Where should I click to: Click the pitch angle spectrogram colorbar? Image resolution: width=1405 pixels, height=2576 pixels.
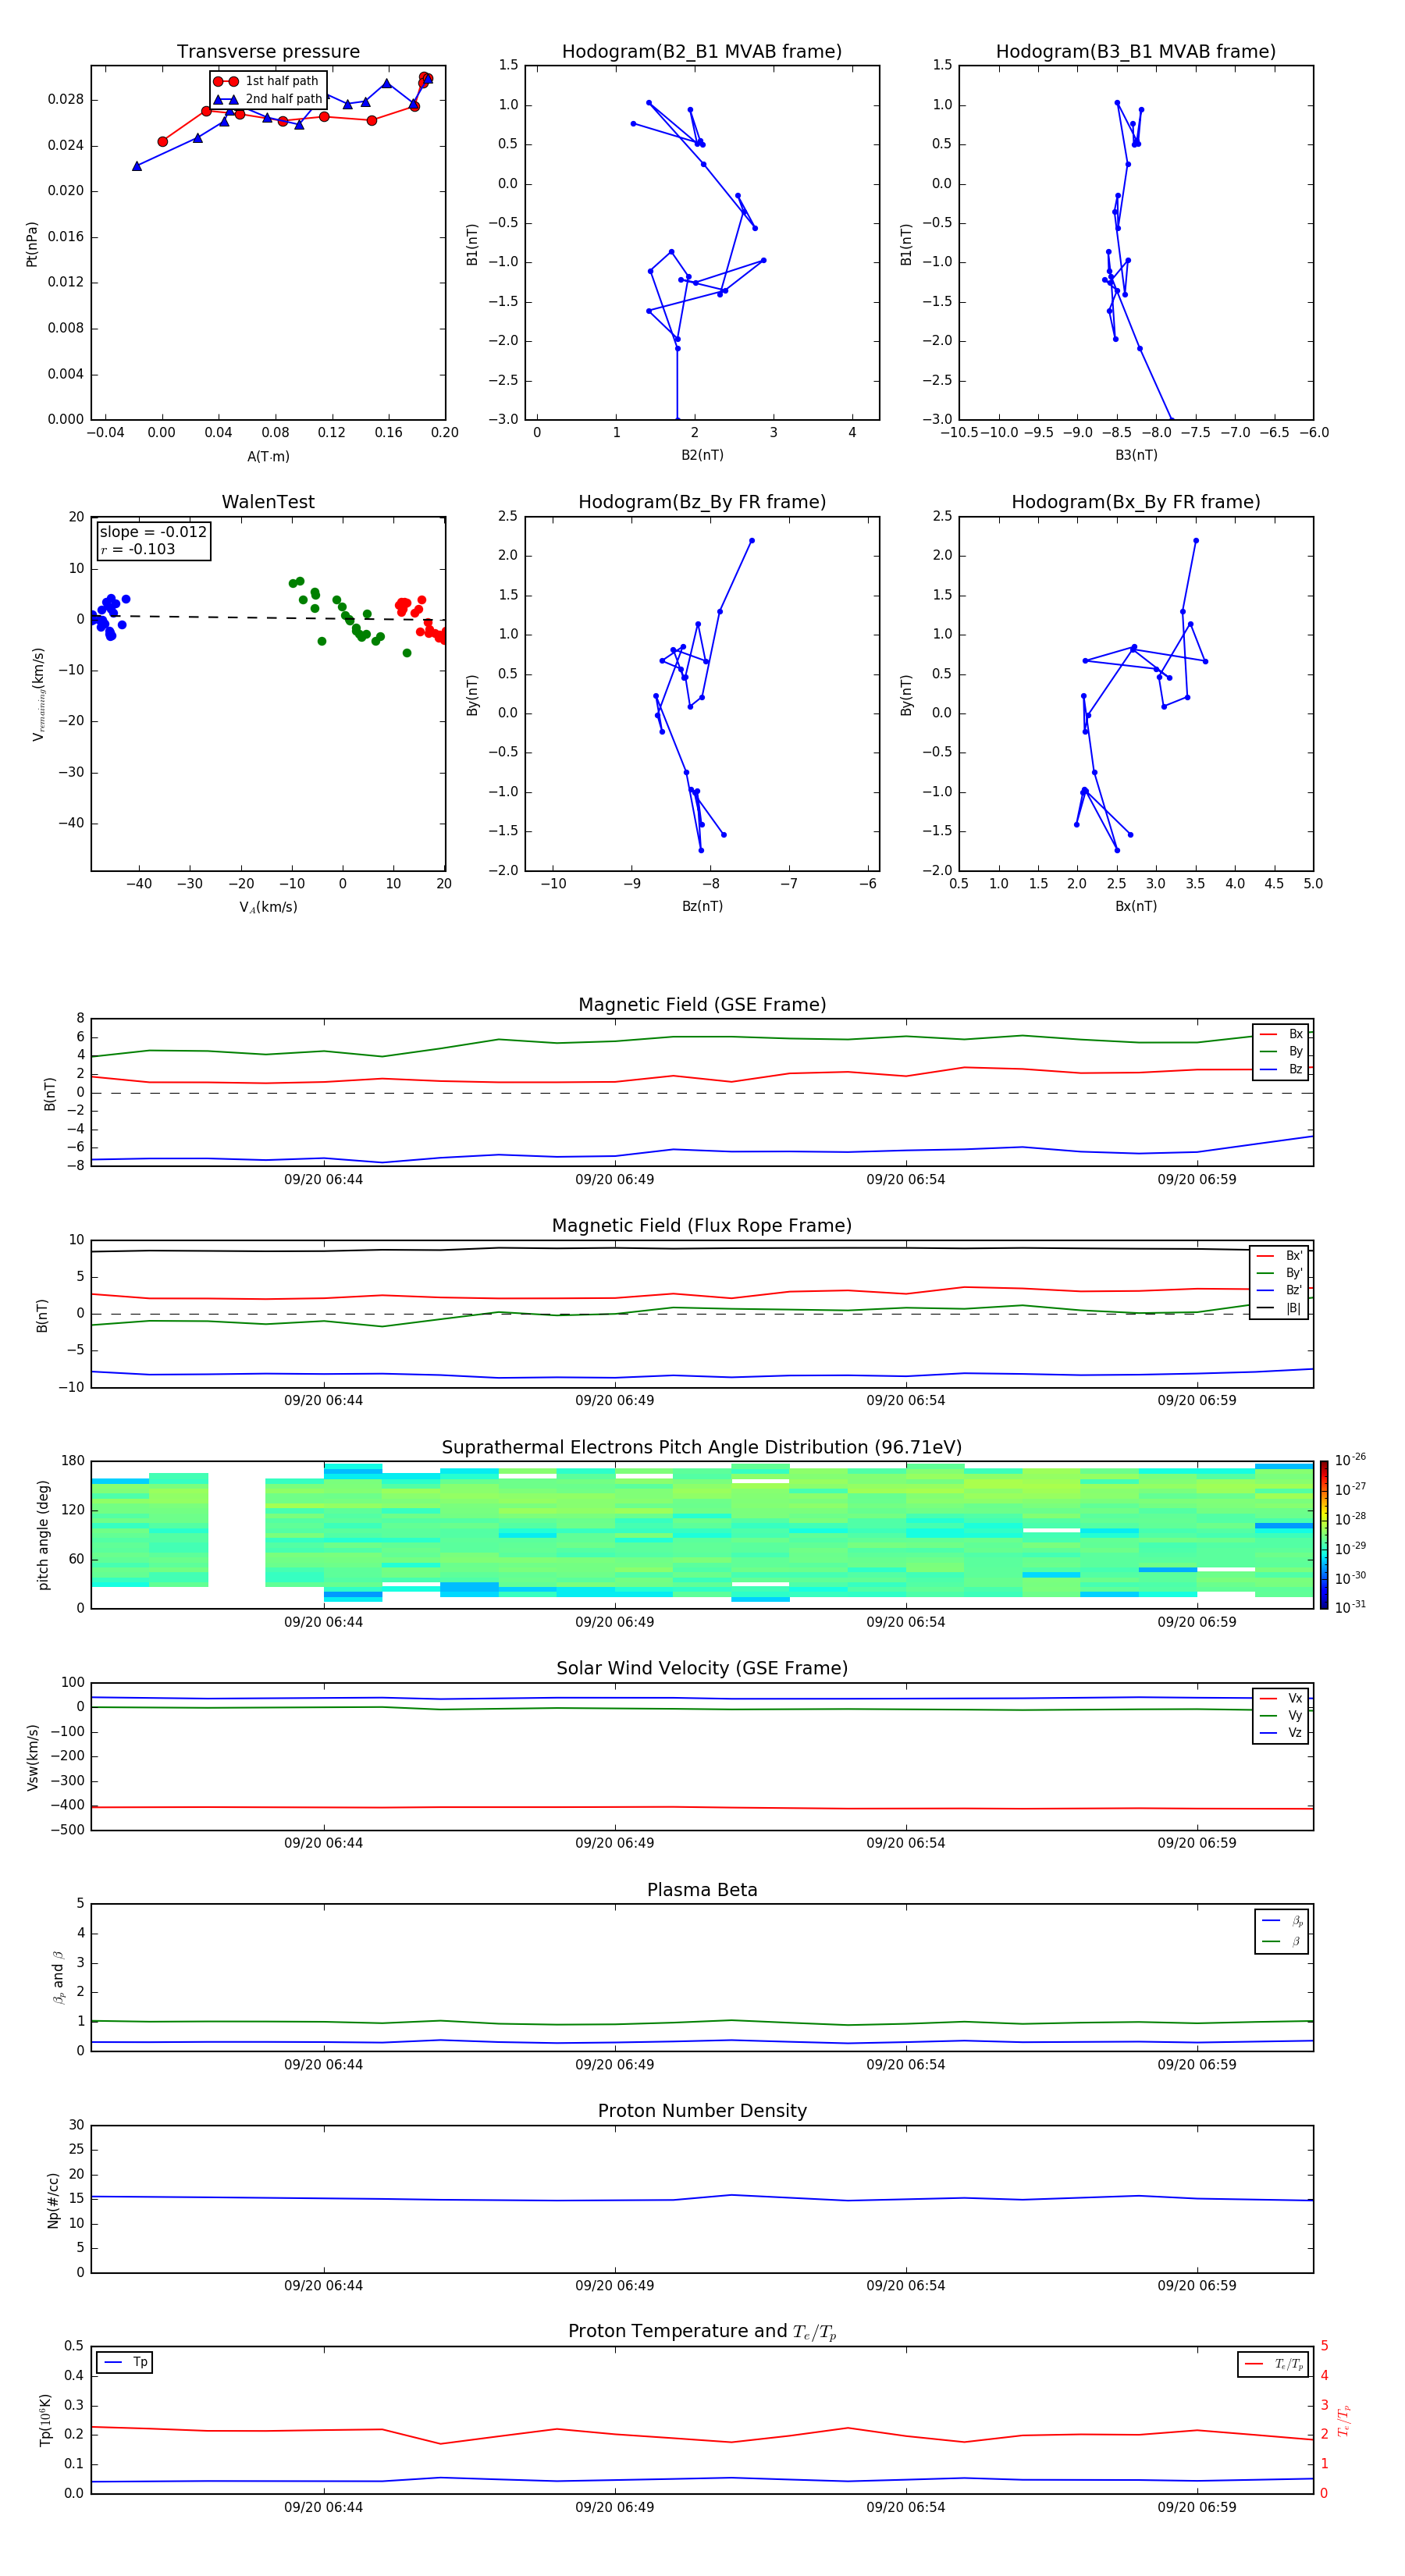click(1324, 1535)
